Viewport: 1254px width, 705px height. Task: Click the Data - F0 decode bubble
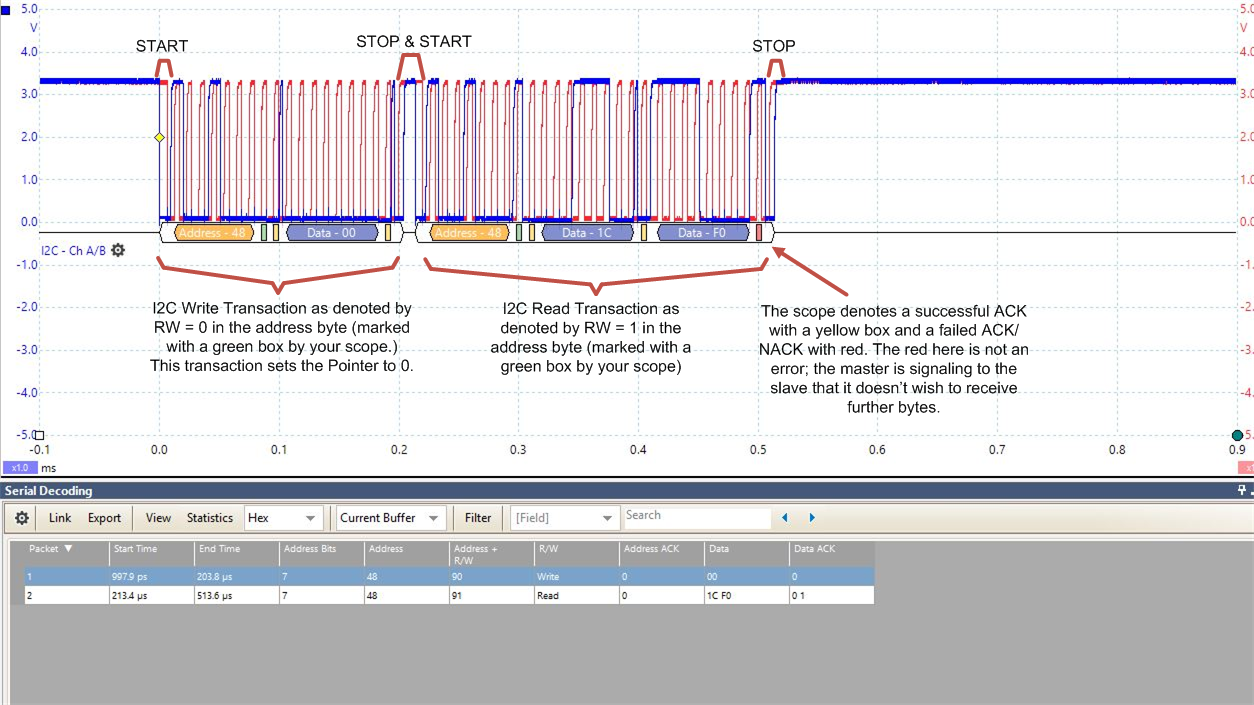(702, 232)
